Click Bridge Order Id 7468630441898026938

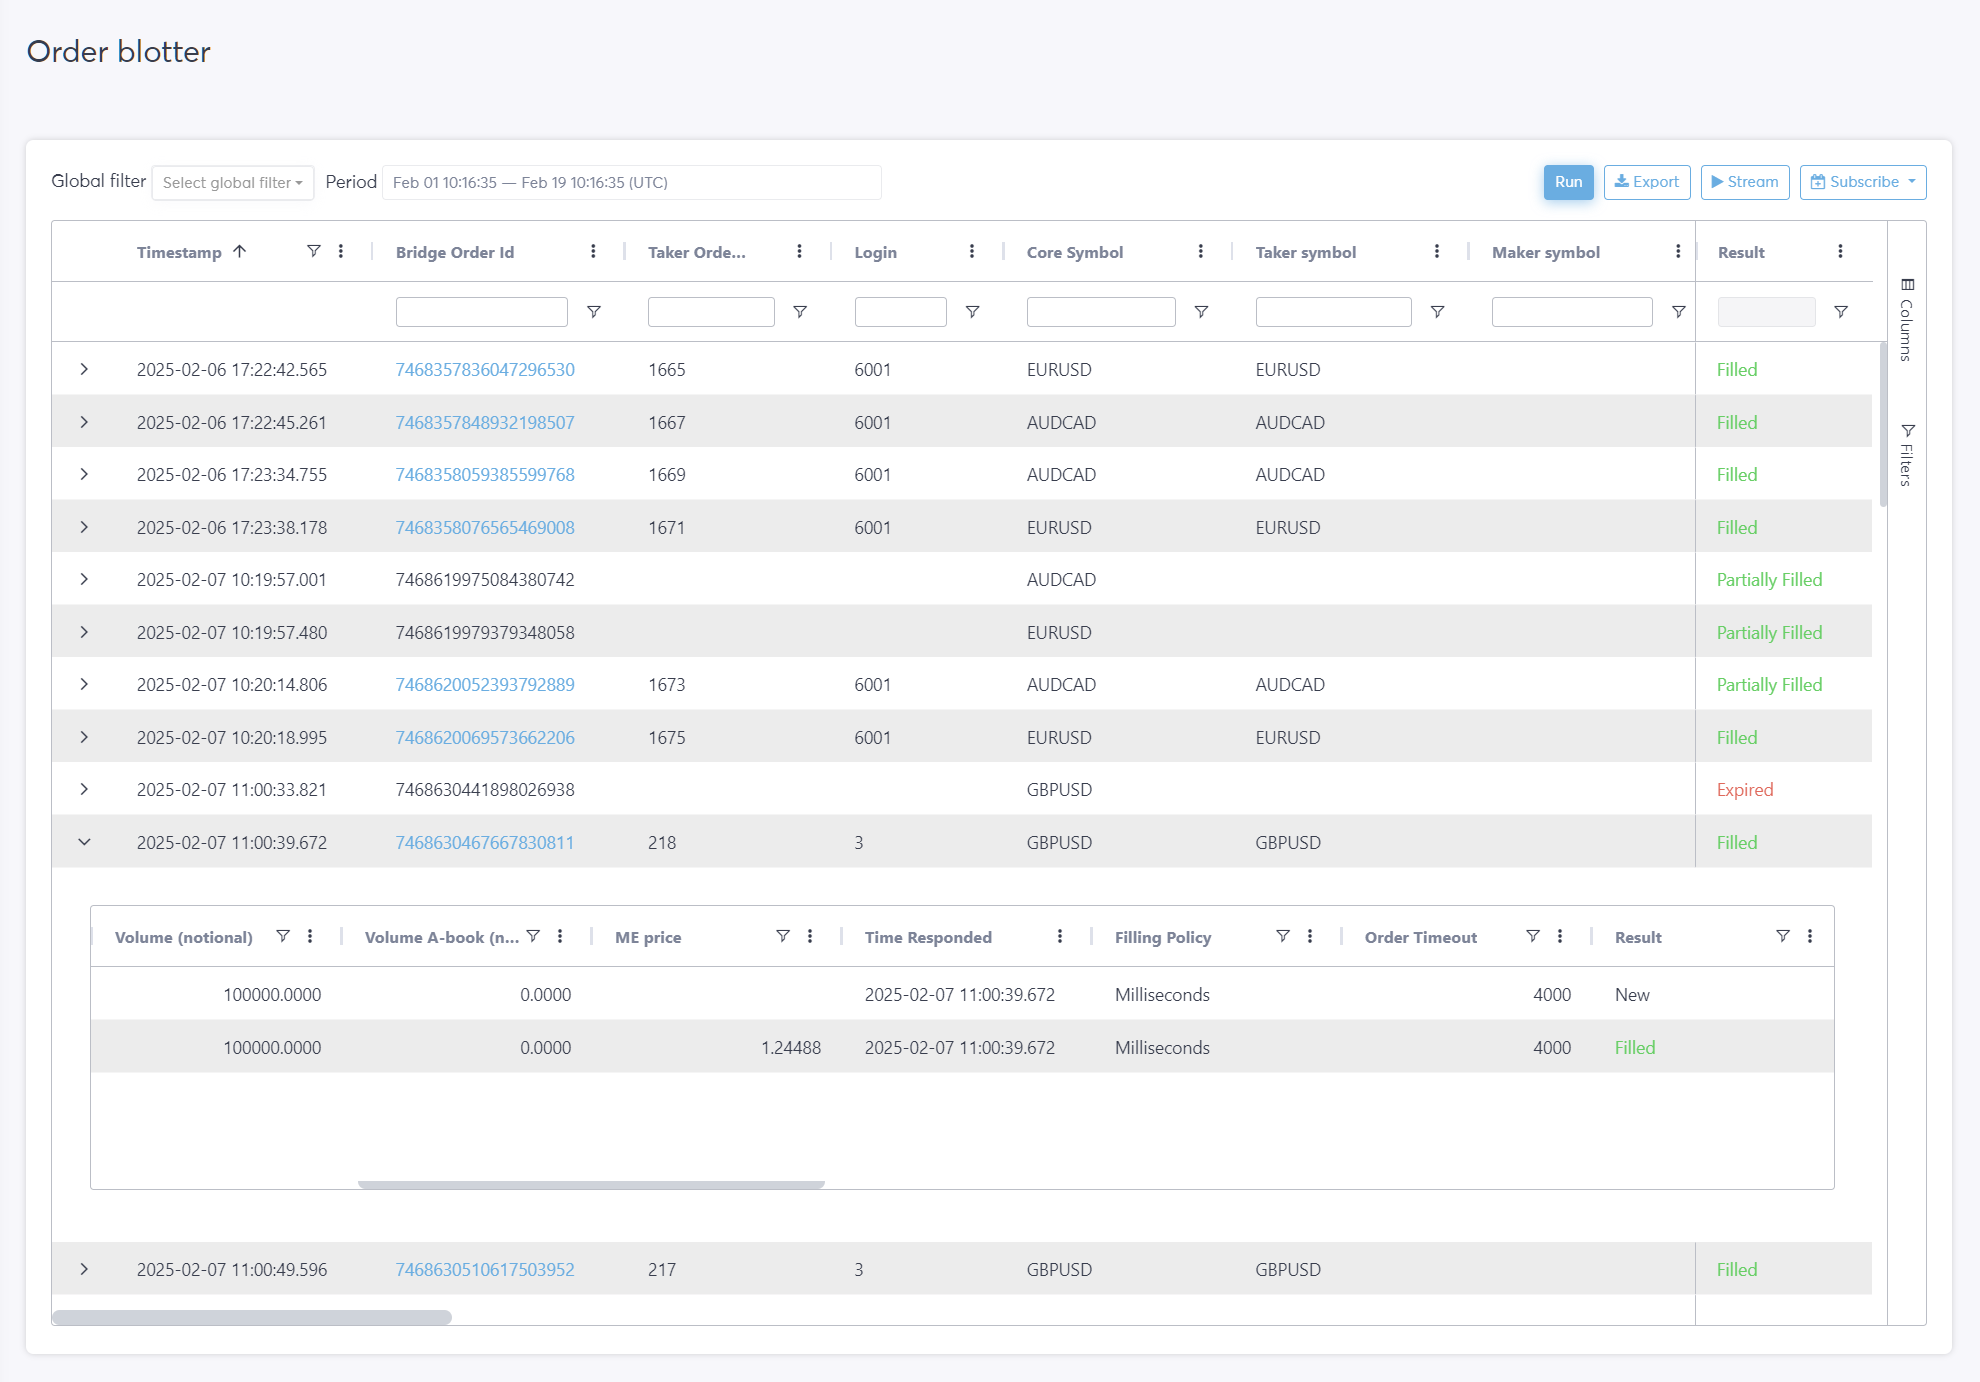(485, 789)
